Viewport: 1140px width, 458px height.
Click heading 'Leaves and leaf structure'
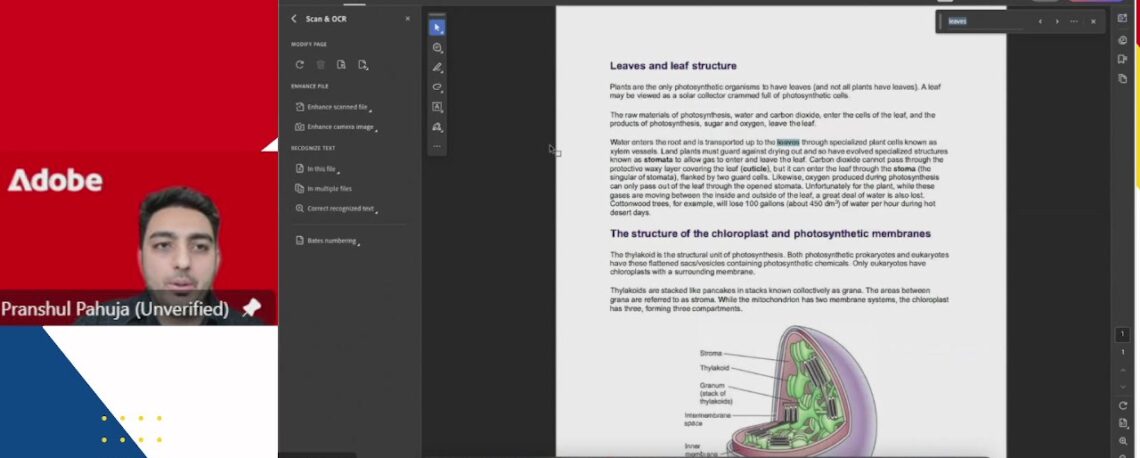[x=673, y=66]
